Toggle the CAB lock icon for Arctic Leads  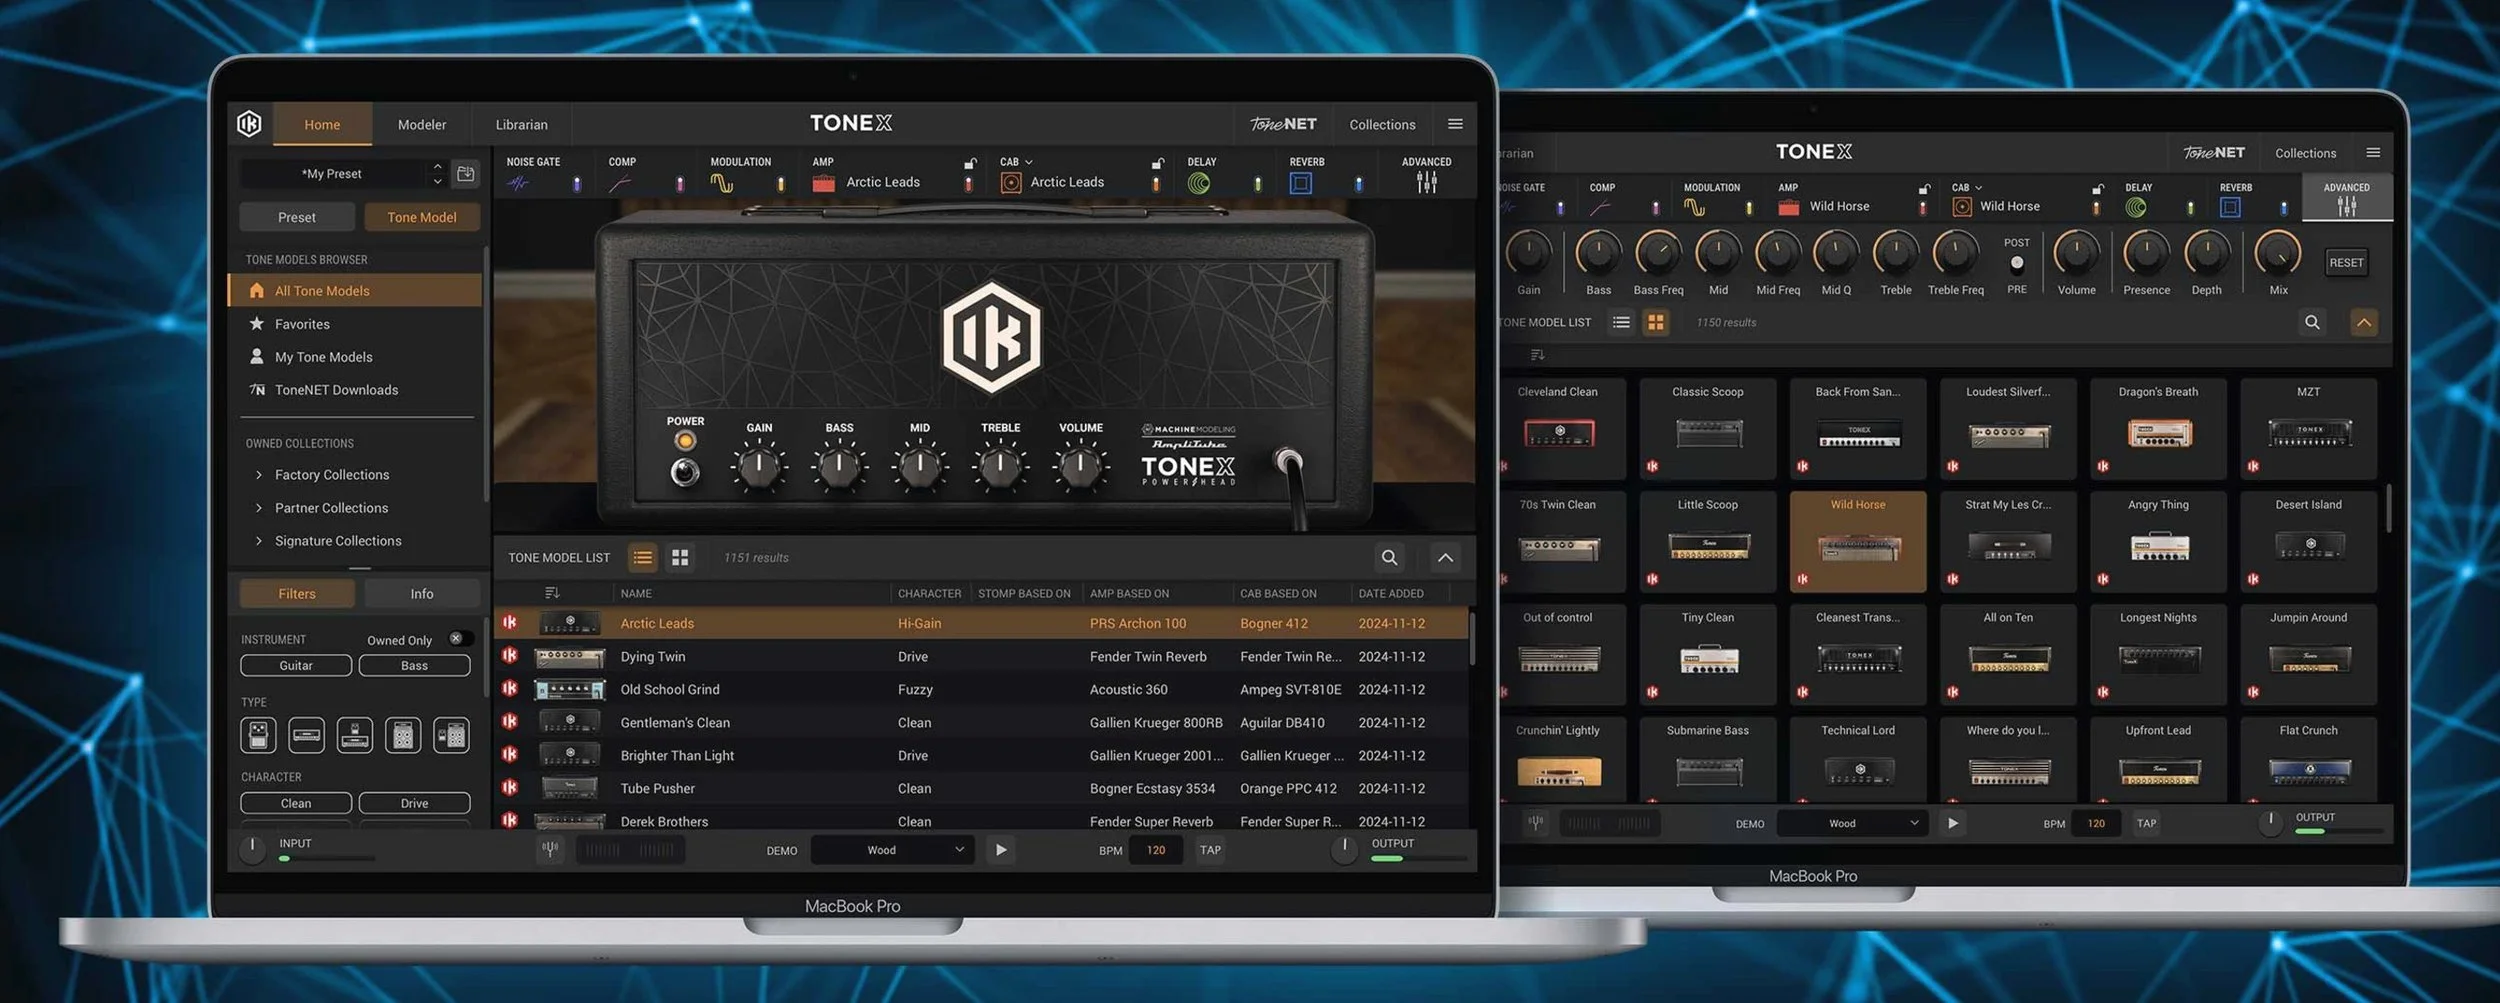tap(1157, 163)
